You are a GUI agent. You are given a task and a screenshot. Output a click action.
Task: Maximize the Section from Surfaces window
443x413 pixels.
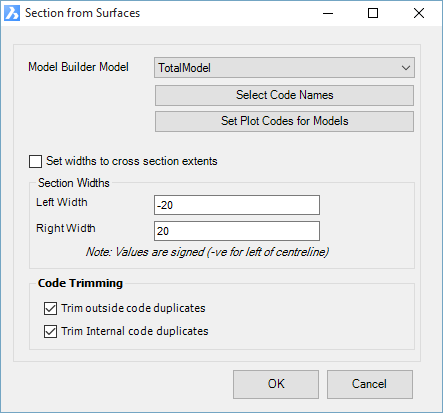373,13
